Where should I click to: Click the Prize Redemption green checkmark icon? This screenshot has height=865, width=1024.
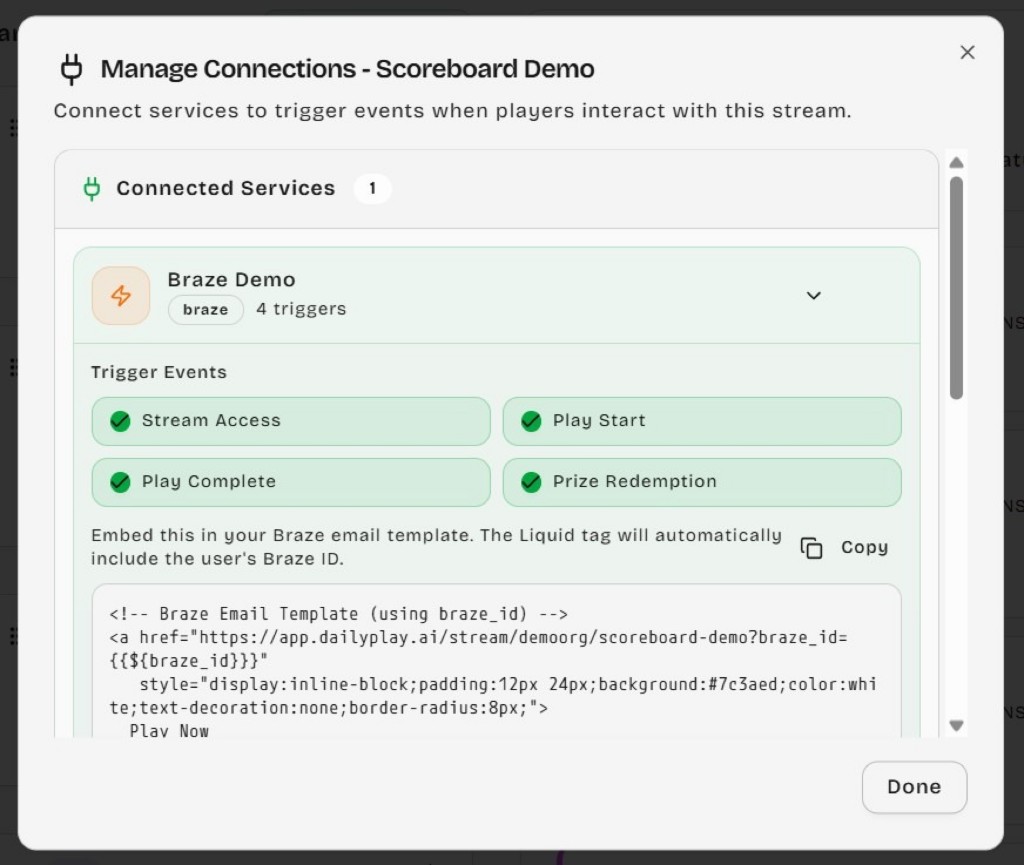531,482
